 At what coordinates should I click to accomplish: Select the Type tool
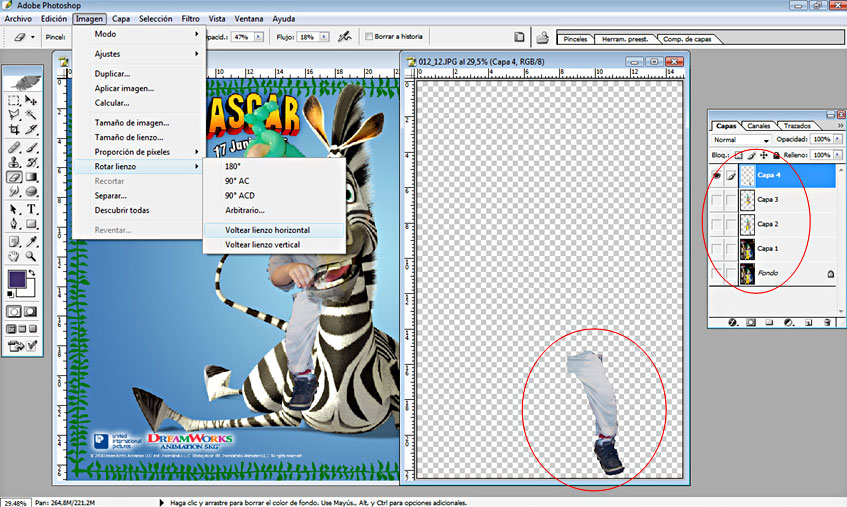pyautogui.click(x=31, y=209)
